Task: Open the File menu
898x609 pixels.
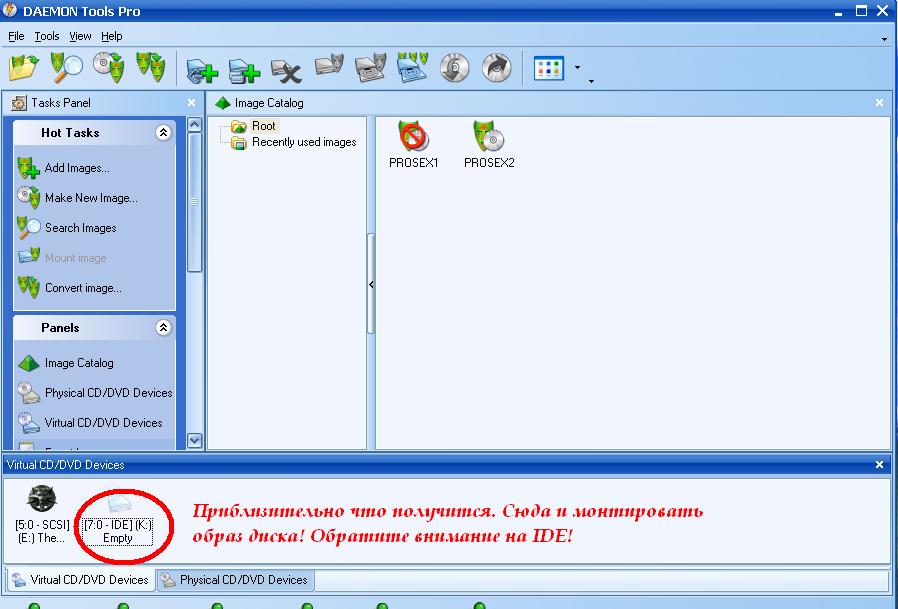Action: 16,36
